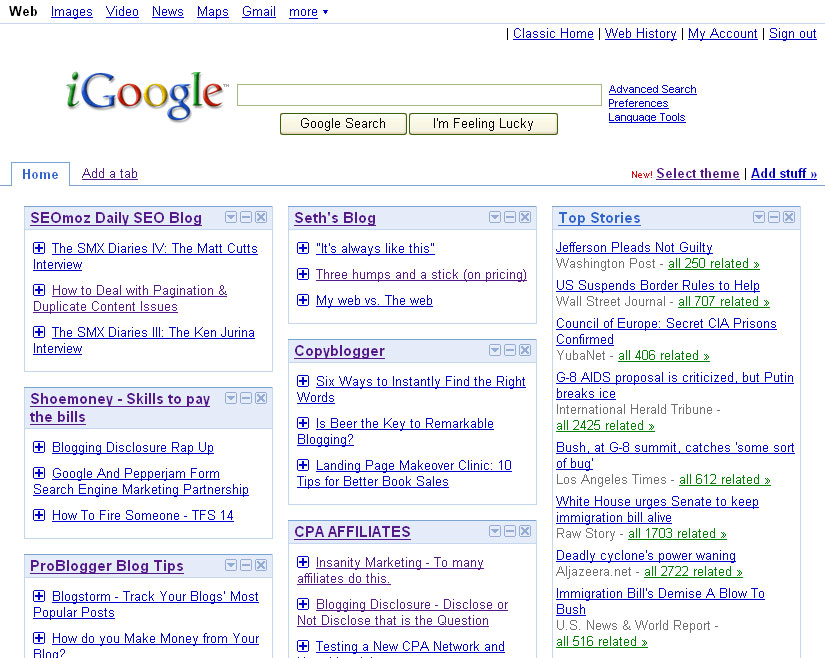Minimize the CPA AFFILIATES gadget
The height and width of the screenshot is (658, 825).
(x=510, y=531)
